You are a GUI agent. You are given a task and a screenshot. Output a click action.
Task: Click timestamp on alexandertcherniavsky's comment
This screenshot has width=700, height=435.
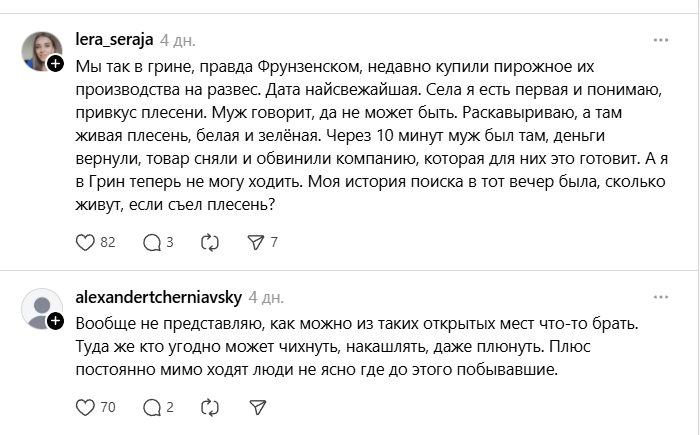tap(265, 298)
